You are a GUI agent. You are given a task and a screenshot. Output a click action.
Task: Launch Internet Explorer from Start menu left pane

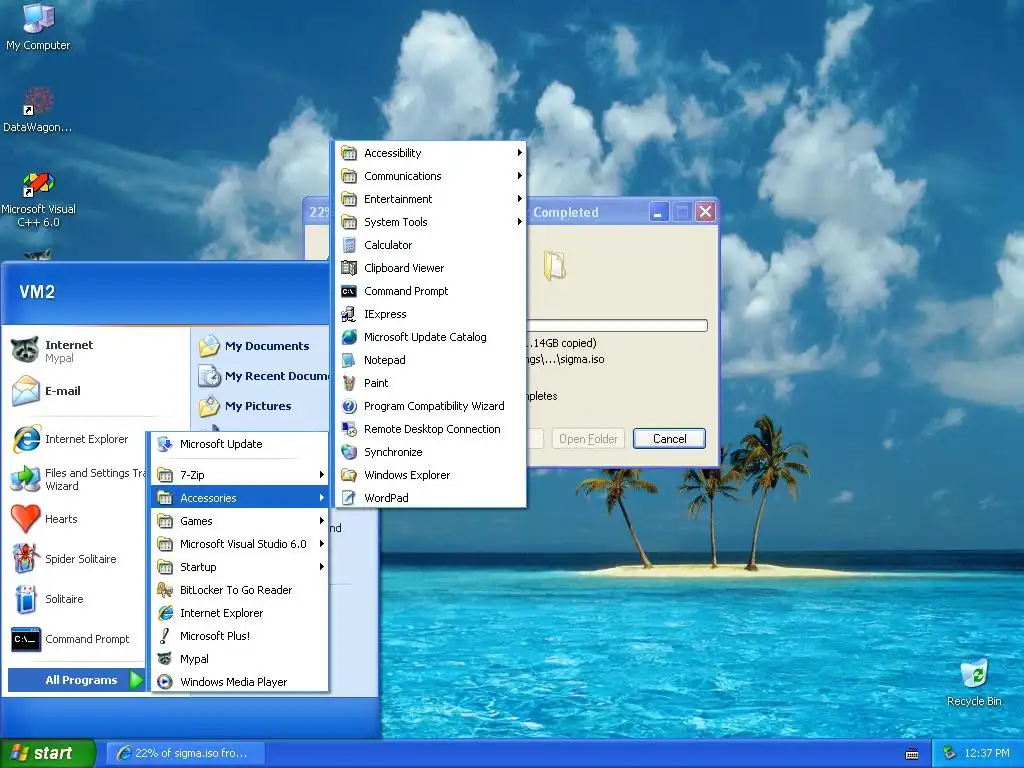pyautogui.click(x=76, y=439)
